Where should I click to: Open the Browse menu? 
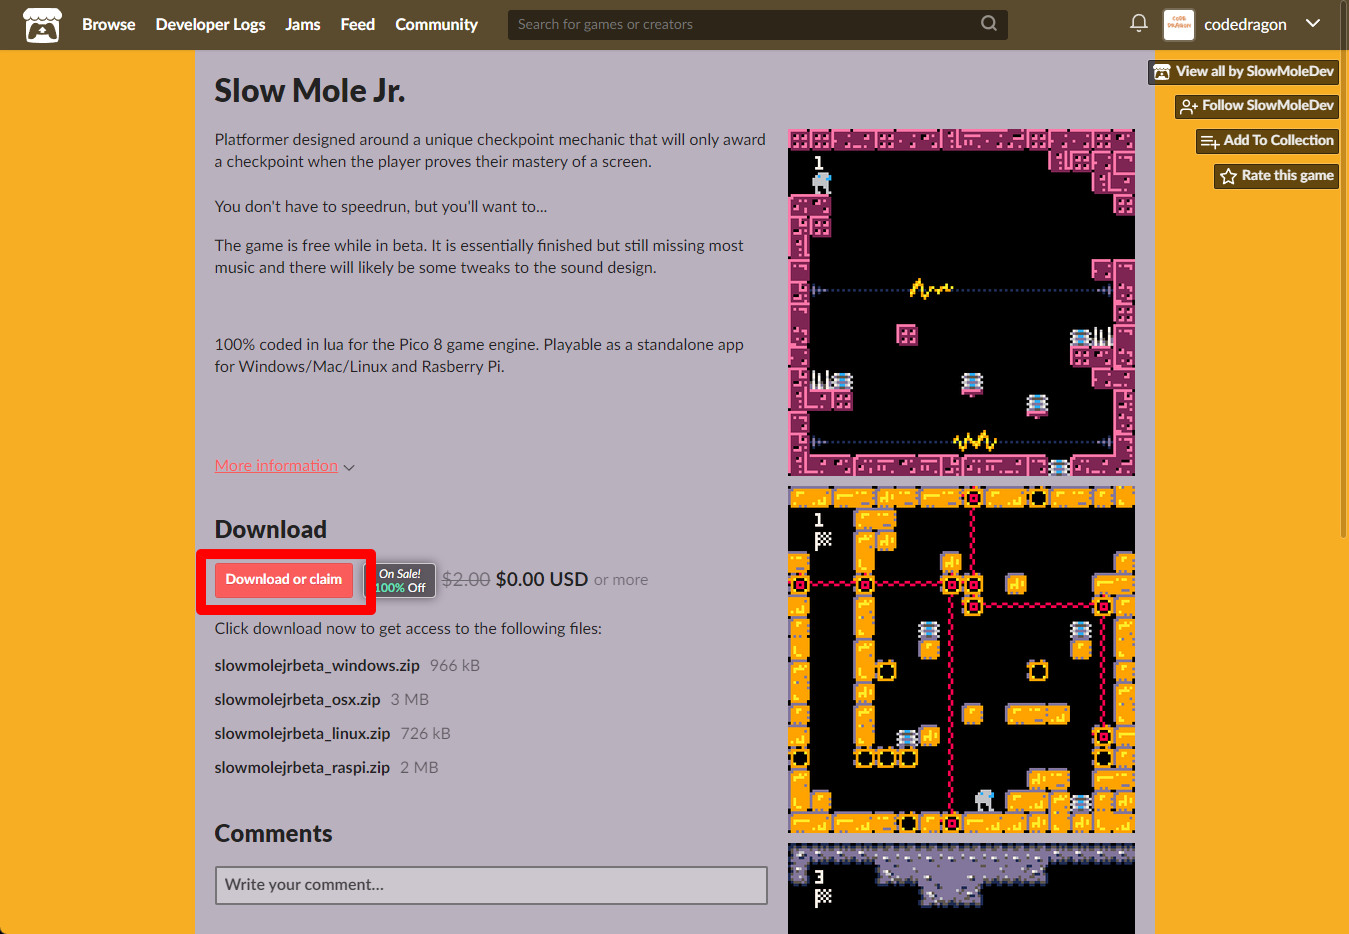tap(109, 25)
